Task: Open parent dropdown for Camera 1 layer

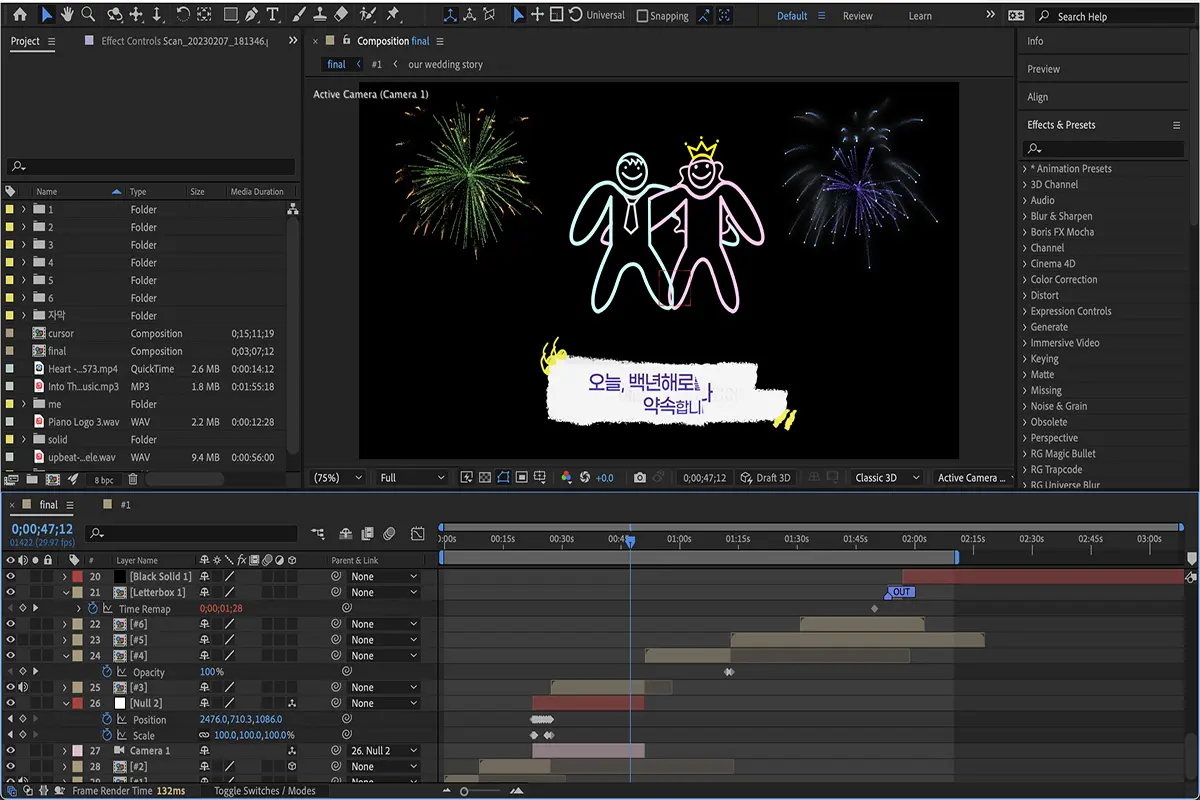Action: 383,751
